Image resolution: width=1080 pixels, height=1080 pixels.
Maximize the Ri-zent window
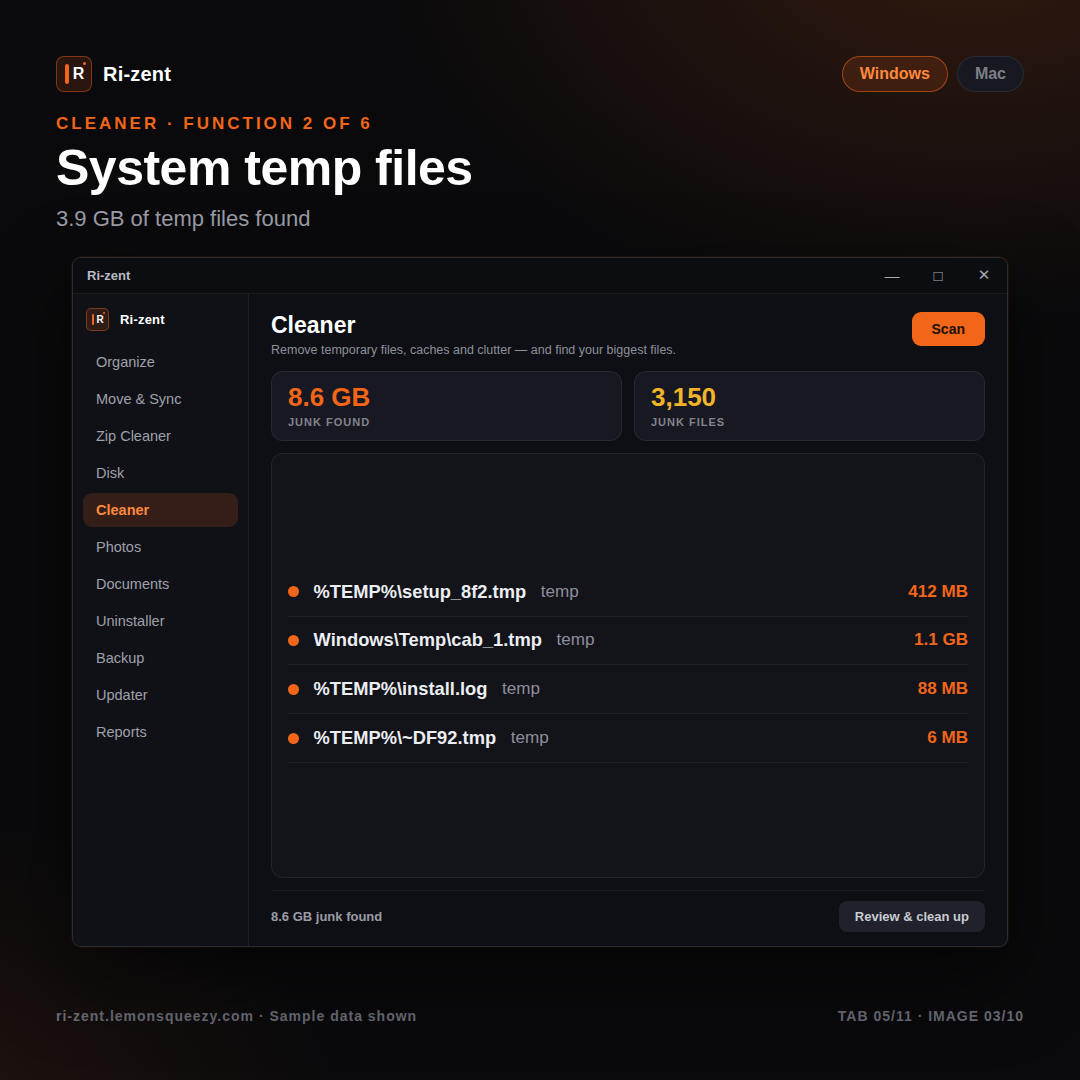click(x=937, y=276)
